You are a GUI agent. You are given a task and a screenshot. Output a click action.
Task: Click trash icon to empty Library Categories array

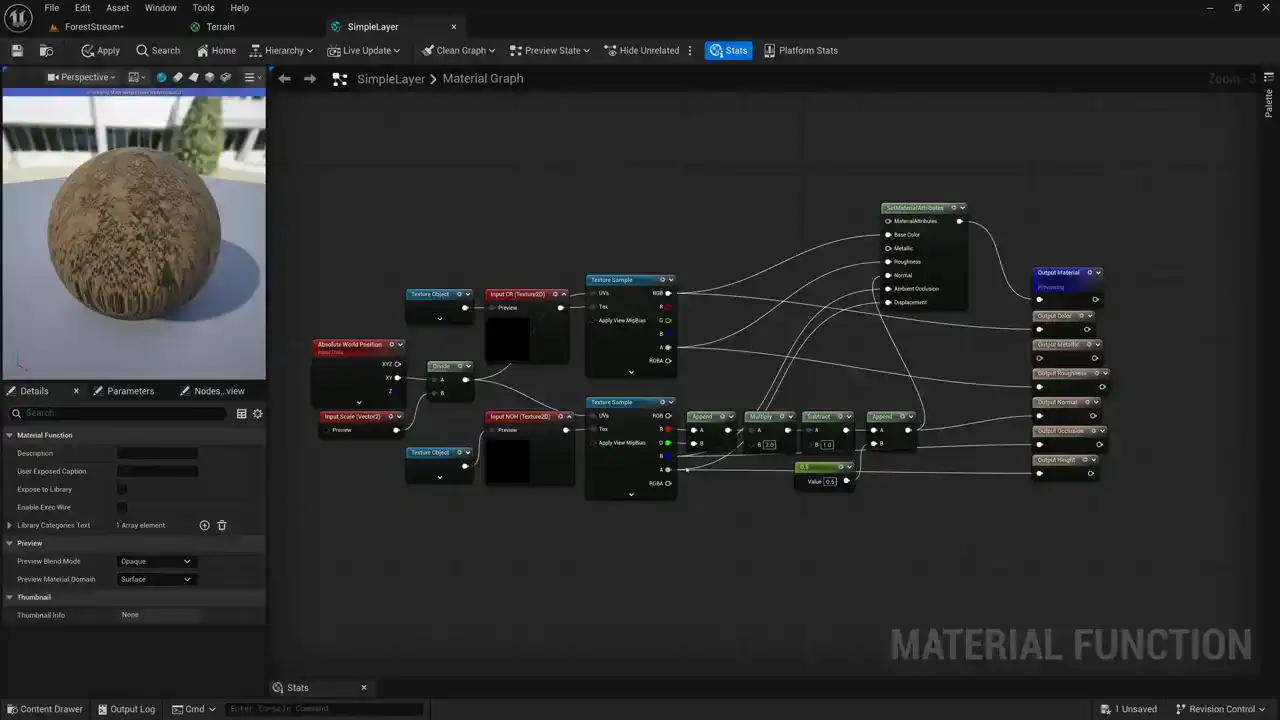222,525
